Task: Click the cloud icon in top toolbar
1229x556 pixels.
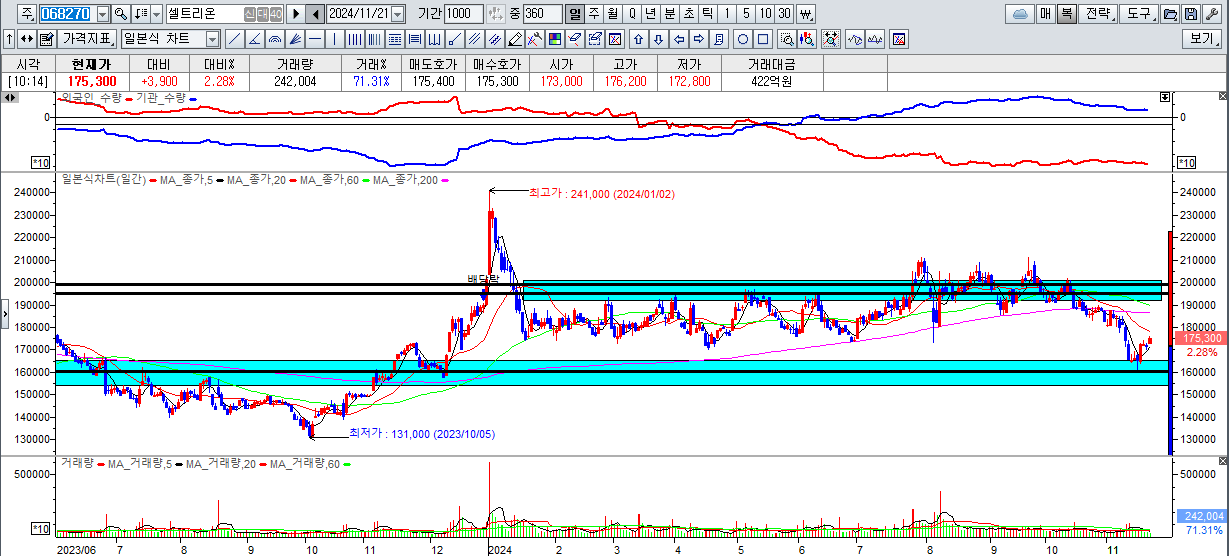Action: point(1020,14)
